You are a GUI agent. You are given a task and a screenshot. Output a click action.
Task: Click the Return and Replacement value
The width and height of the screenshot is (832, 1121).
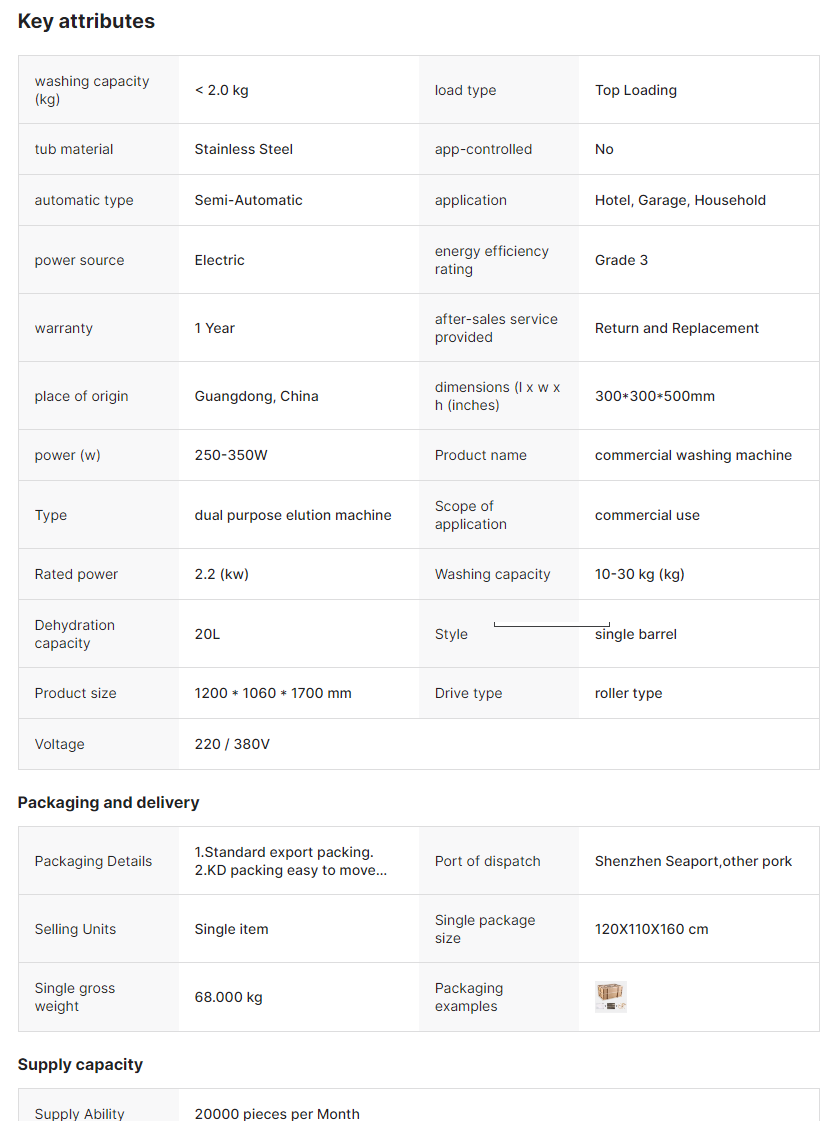coord(677,328)
